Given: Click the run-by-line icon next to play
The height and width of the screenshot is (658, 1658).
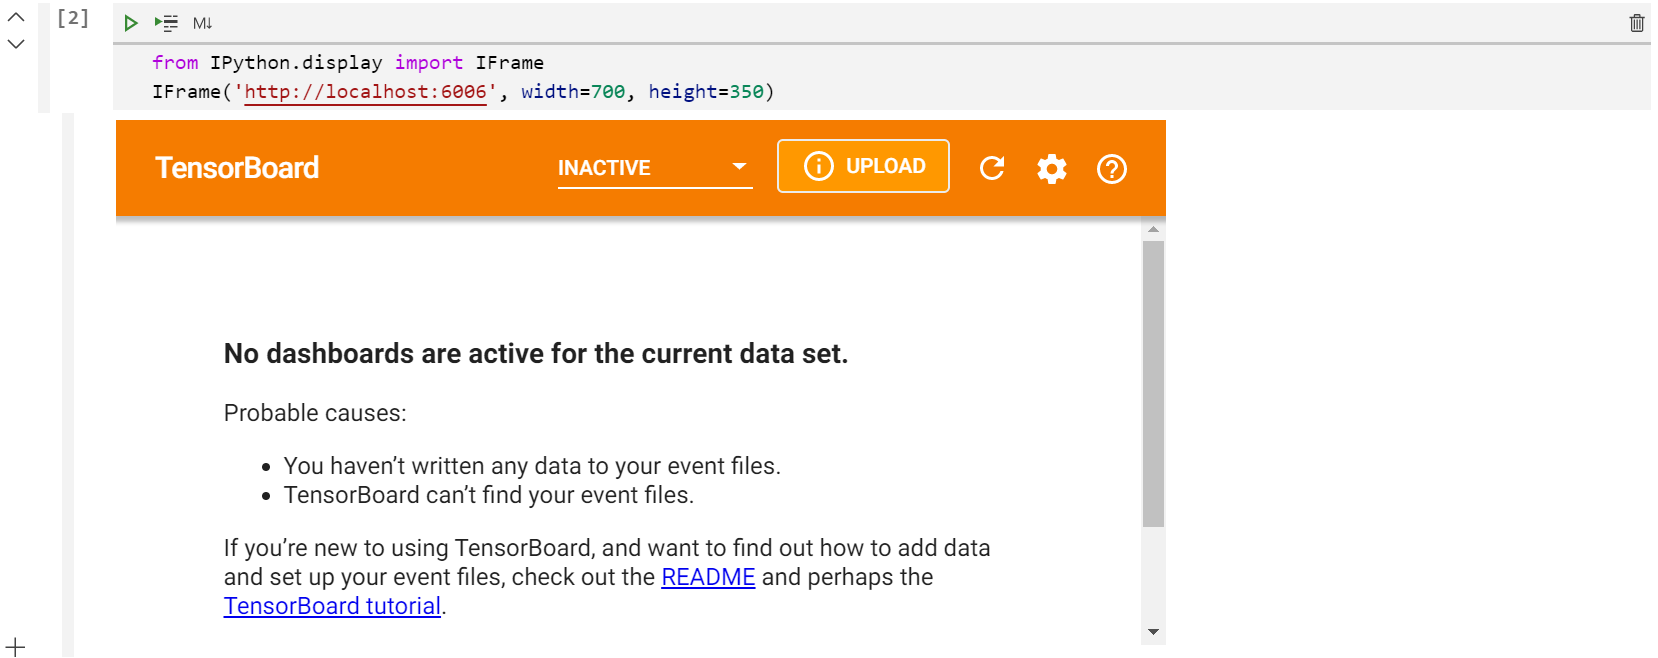Looking at the screenshot, I should pyautogui.click(x=166, y=23).
